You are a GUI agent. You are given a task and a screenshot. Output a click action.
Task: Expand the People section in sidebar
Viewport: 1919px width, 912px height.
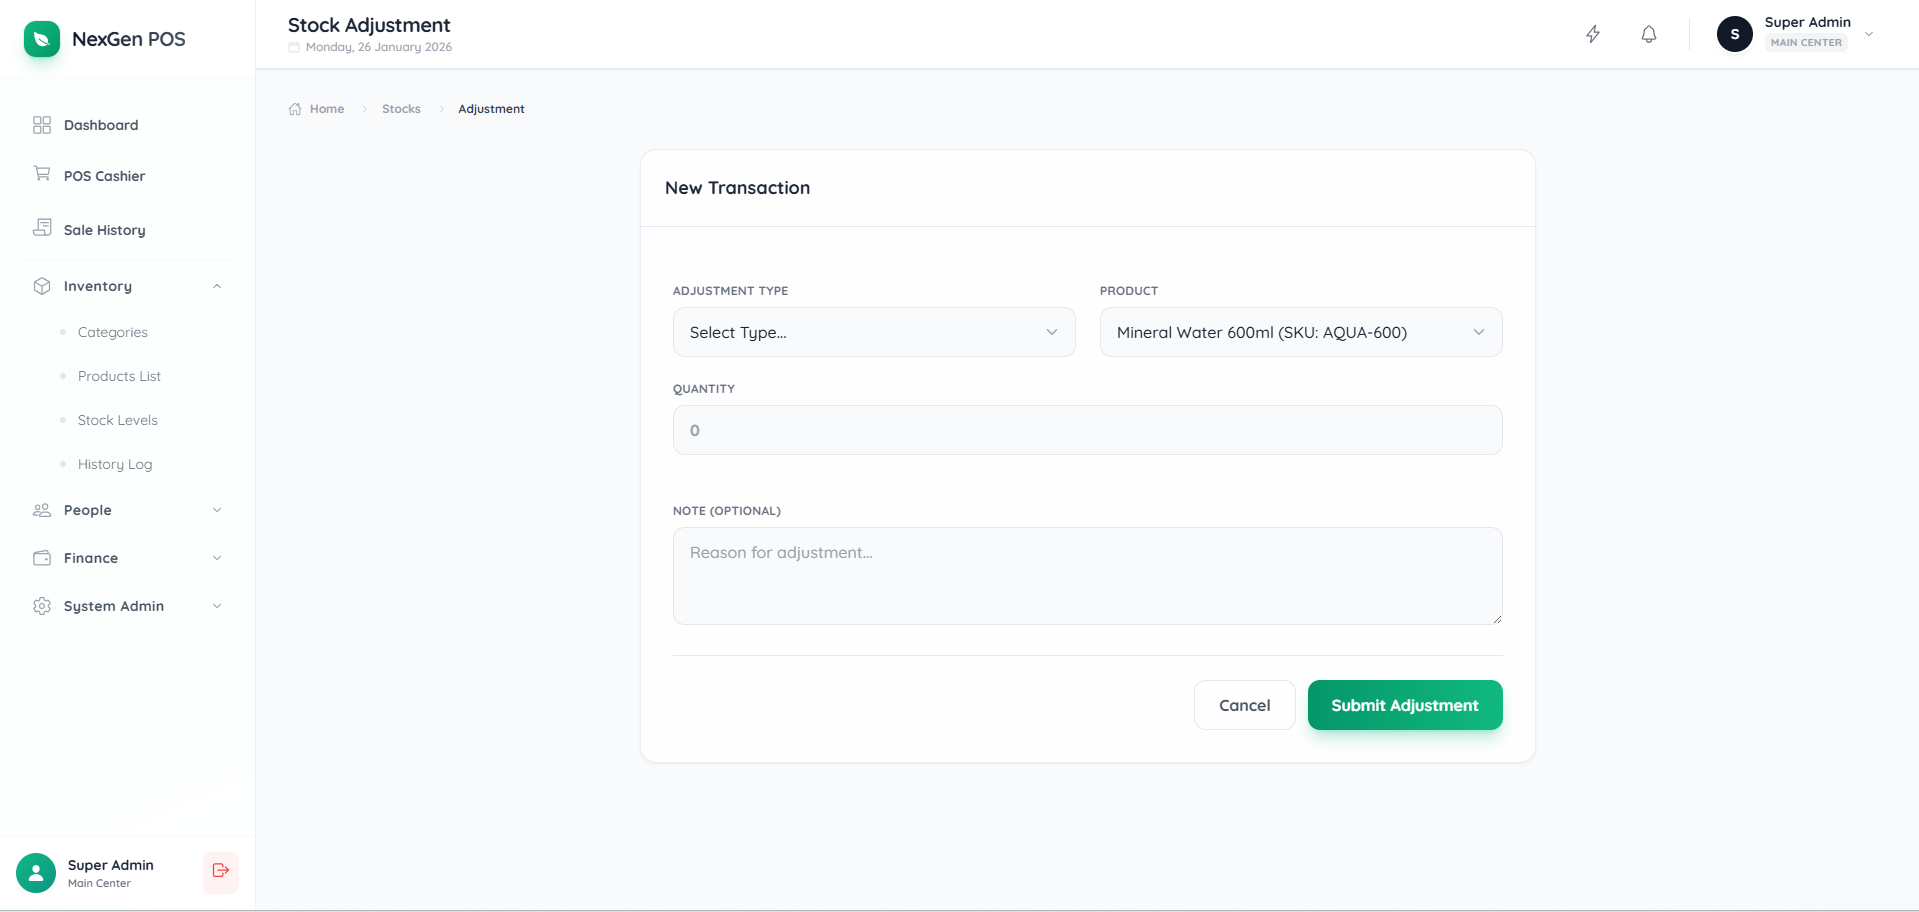(126, 510)
